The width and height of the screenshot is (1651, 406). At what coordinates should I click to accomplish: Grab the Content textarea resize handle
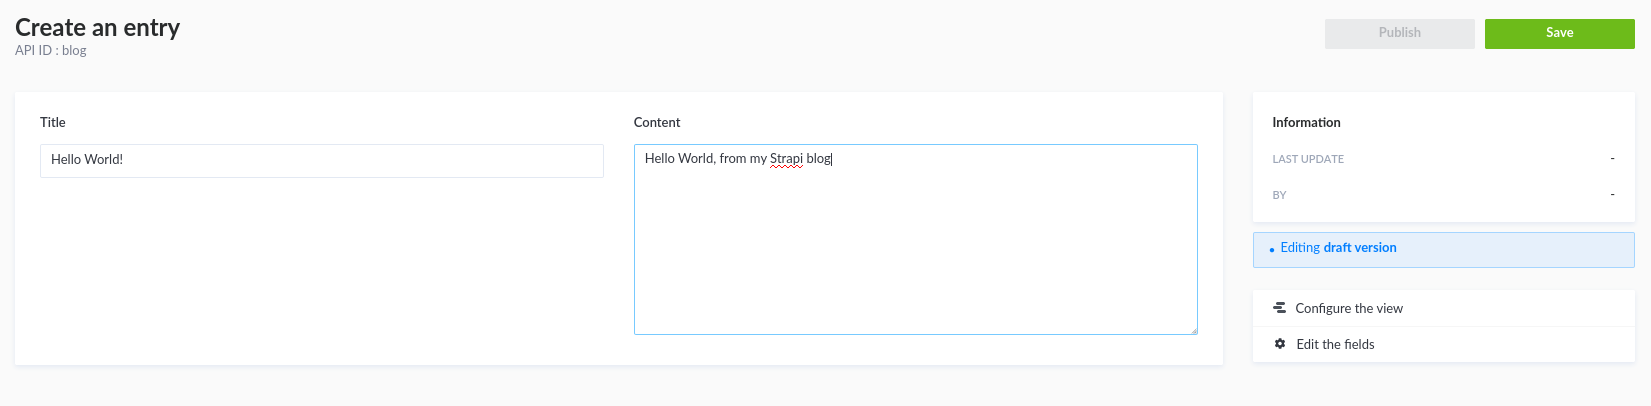(x=1193, y=330)
